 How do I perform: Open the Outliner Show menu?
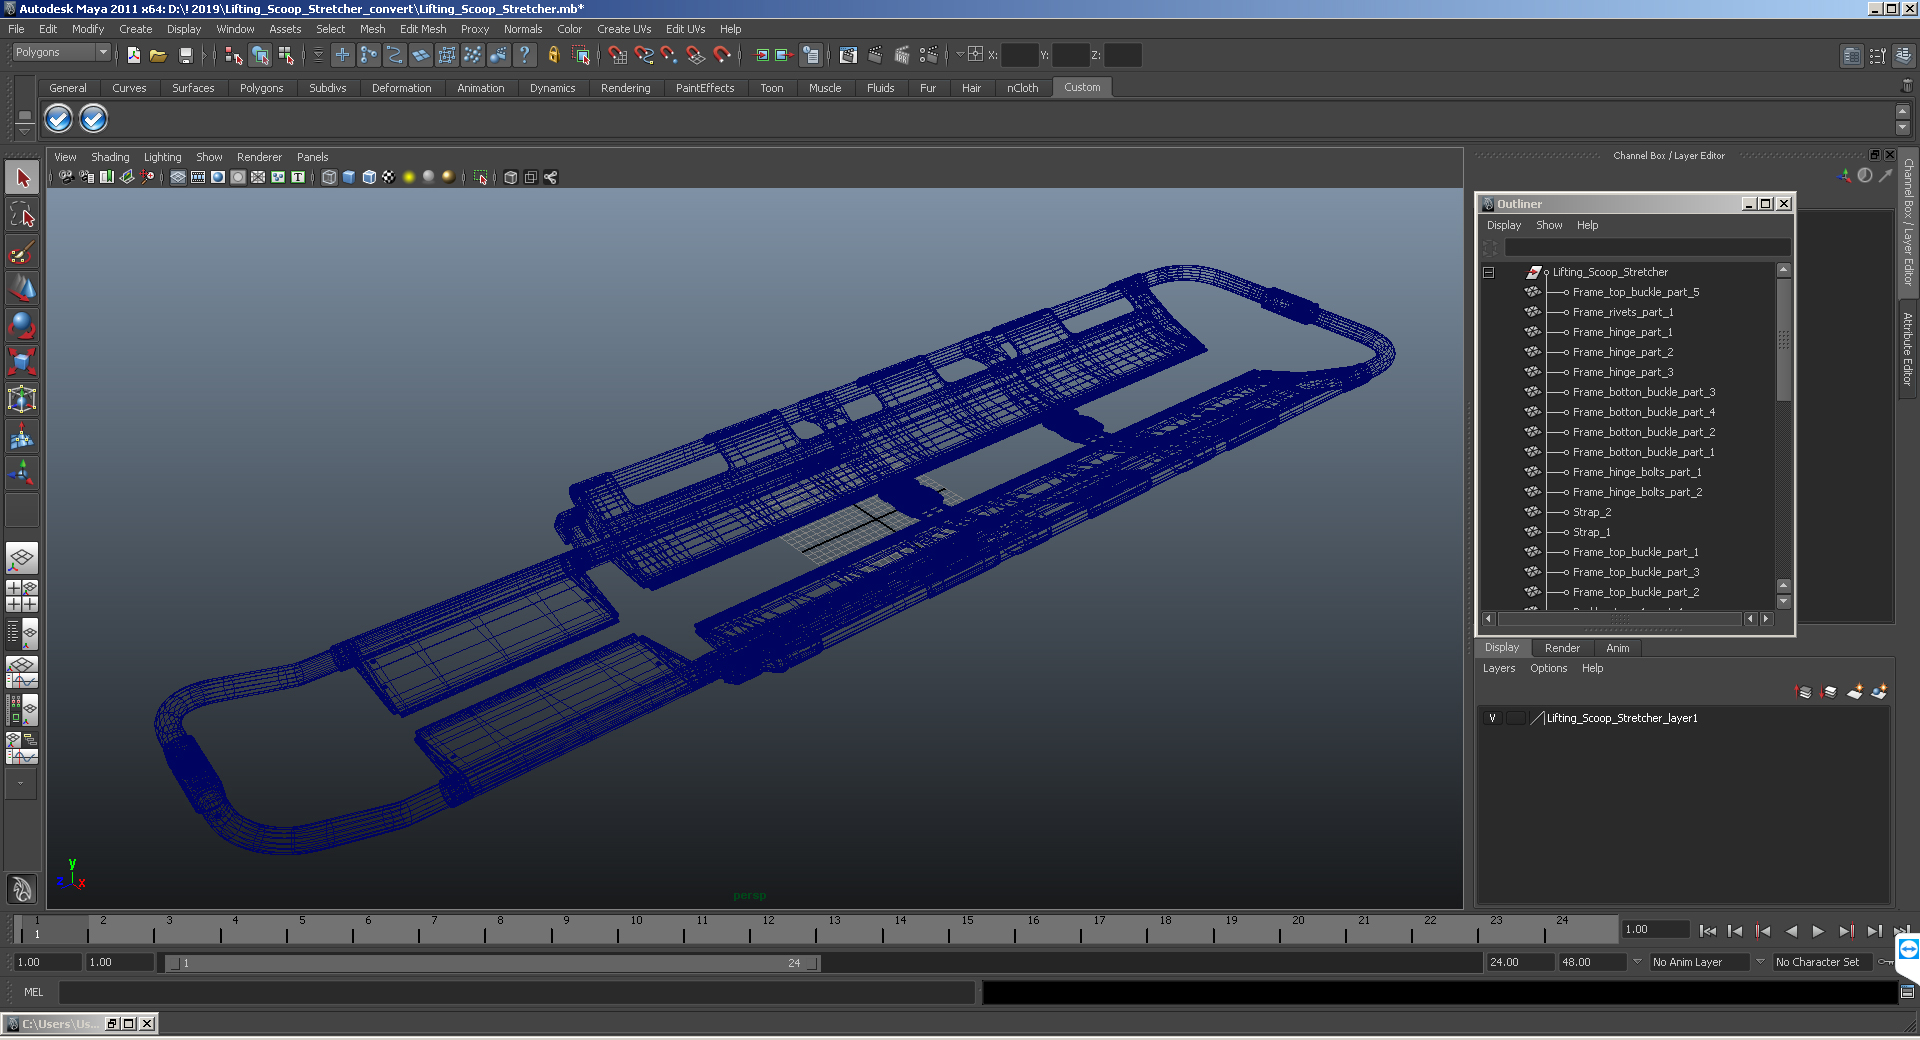point(1549,225)
